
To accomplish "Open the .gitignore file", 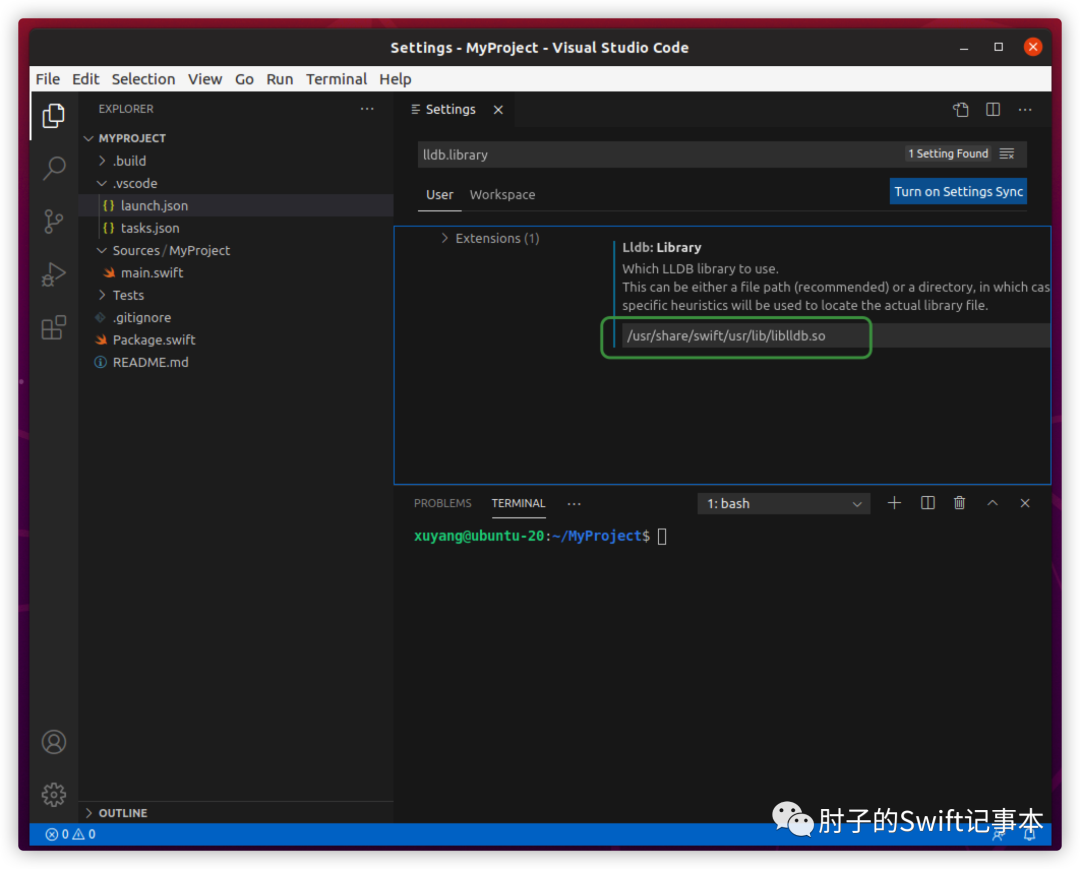I will 236,317.
